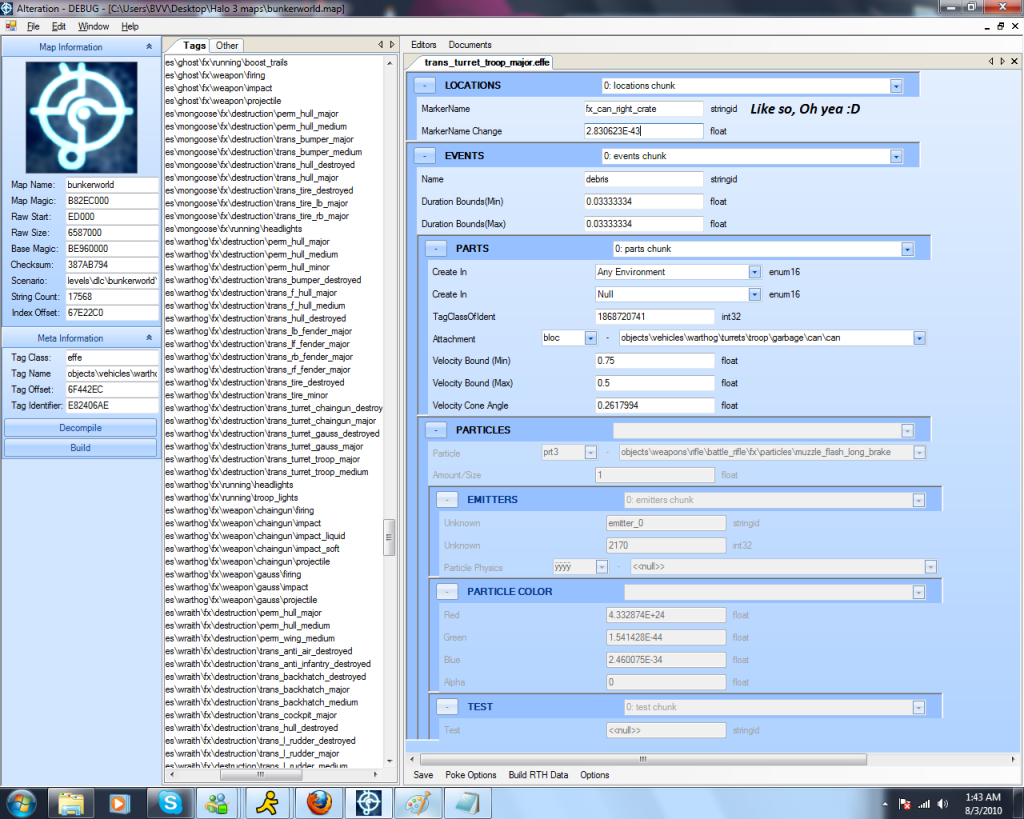Collapse the PARTS section

(x=436, y=249)
